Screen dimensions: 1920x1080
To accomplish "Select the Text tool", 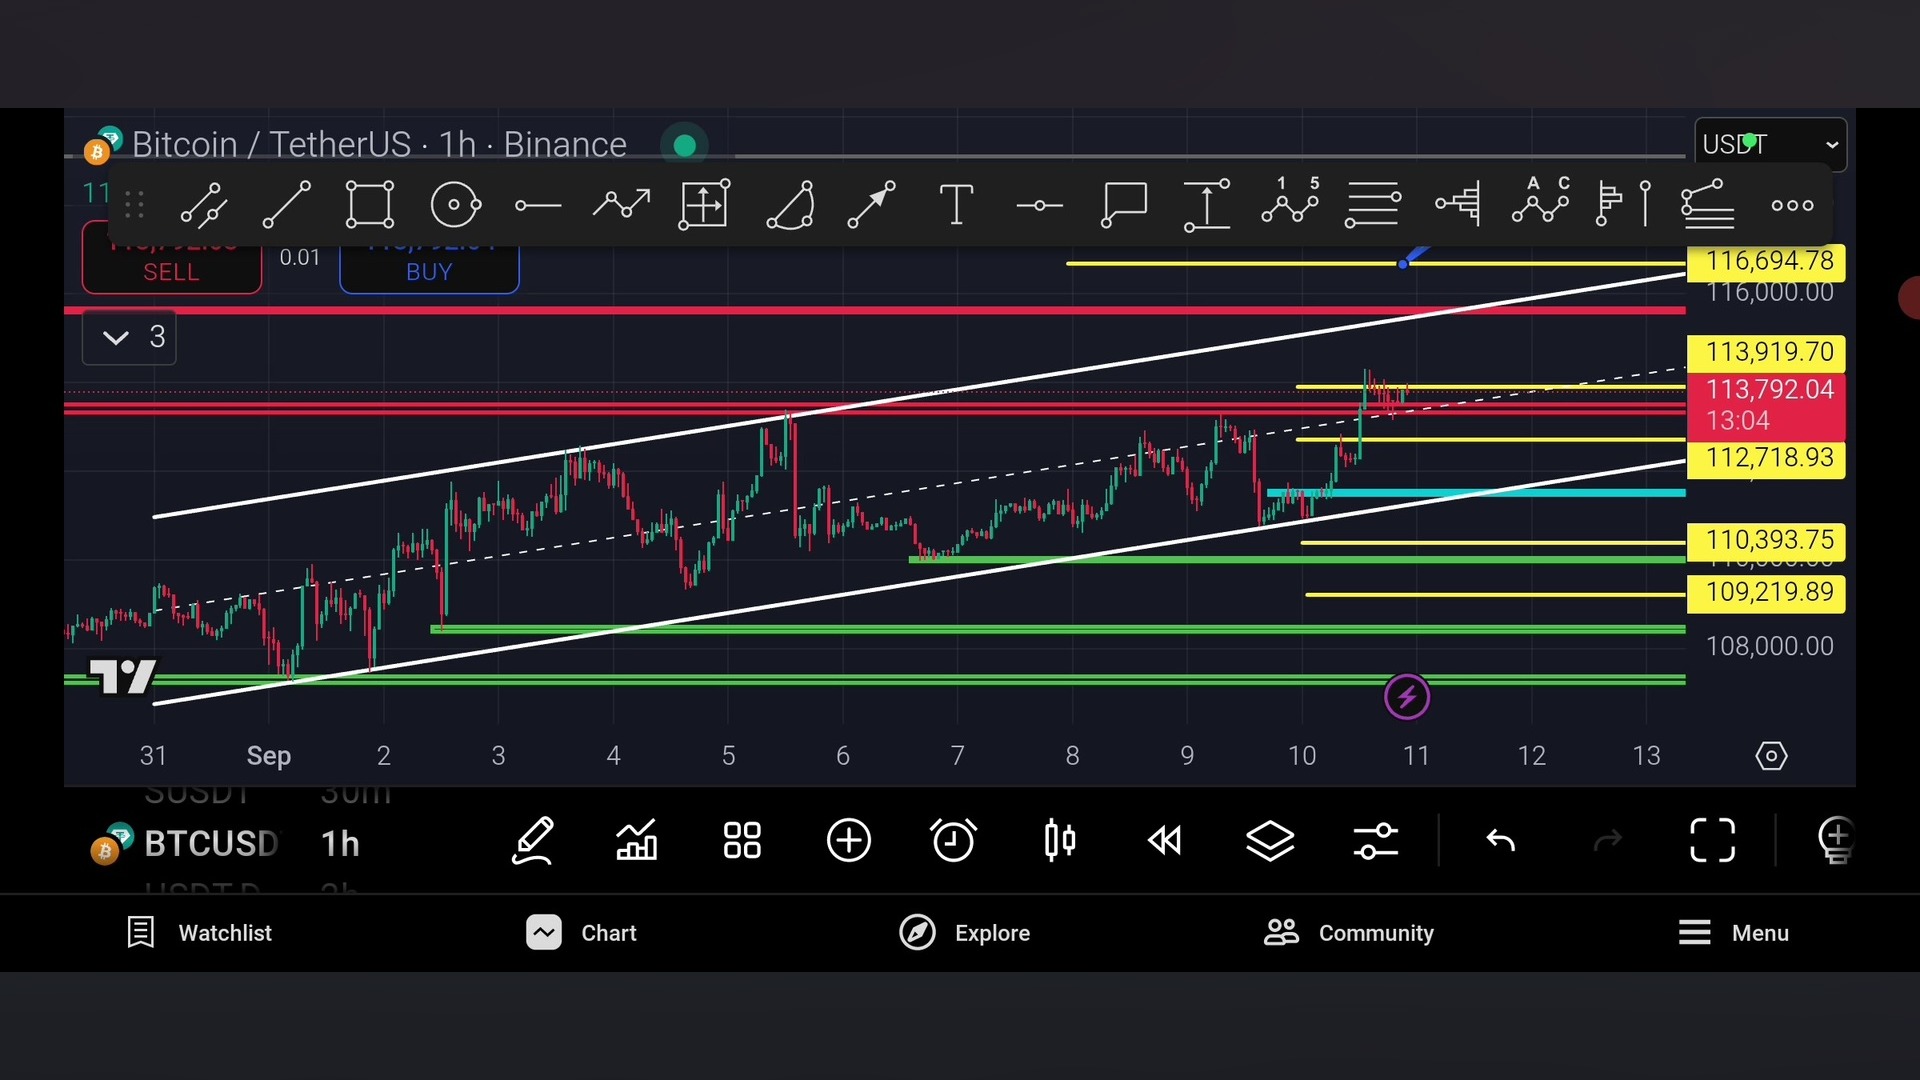I will coord(956,205).
